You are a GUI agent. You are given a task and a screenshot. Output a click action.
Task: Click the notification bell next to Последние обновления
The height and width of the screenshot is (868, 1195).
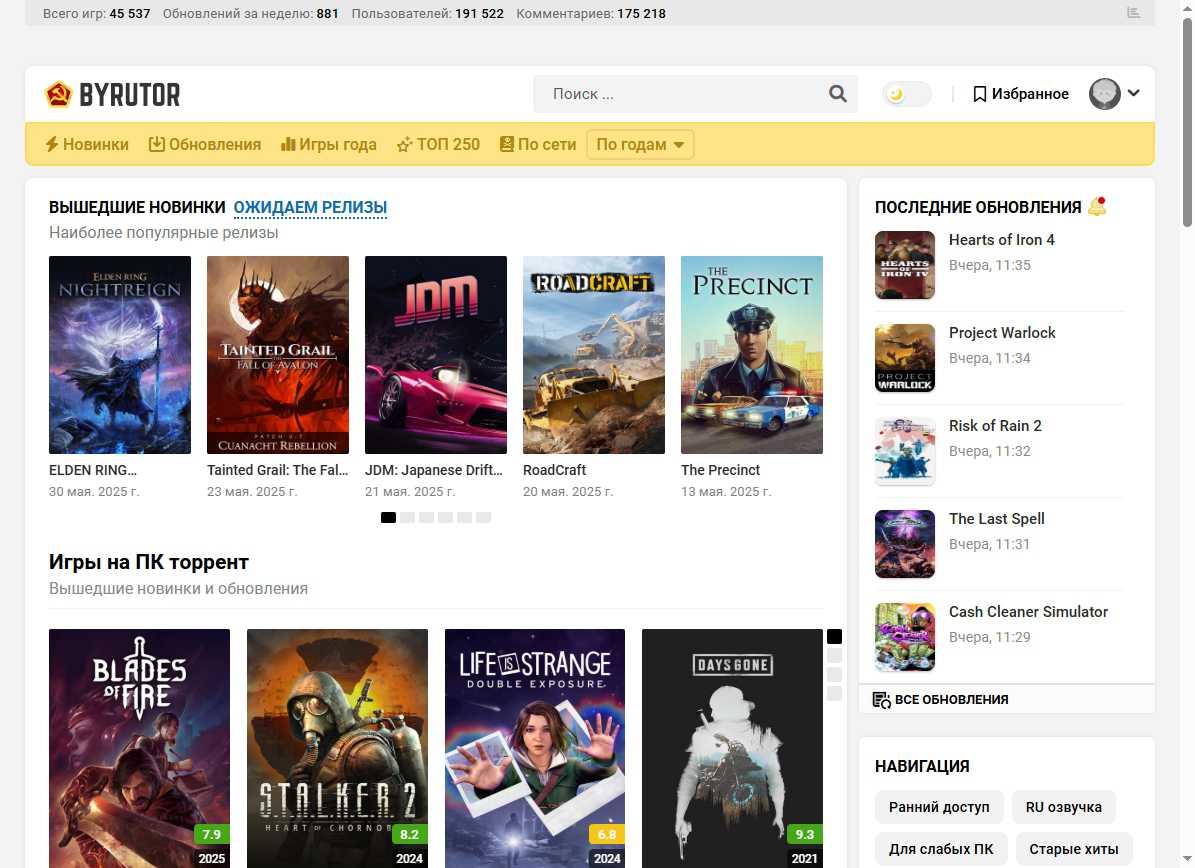point(1097,207)
